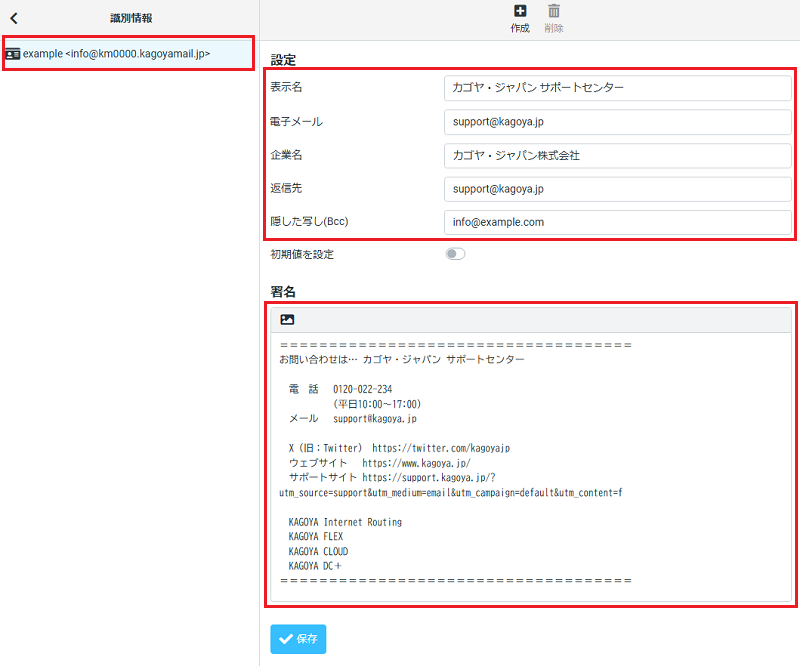Click the 隠した写し(Bcc) field
This screenshot has height=666, width=800.
tap(618, 222)
